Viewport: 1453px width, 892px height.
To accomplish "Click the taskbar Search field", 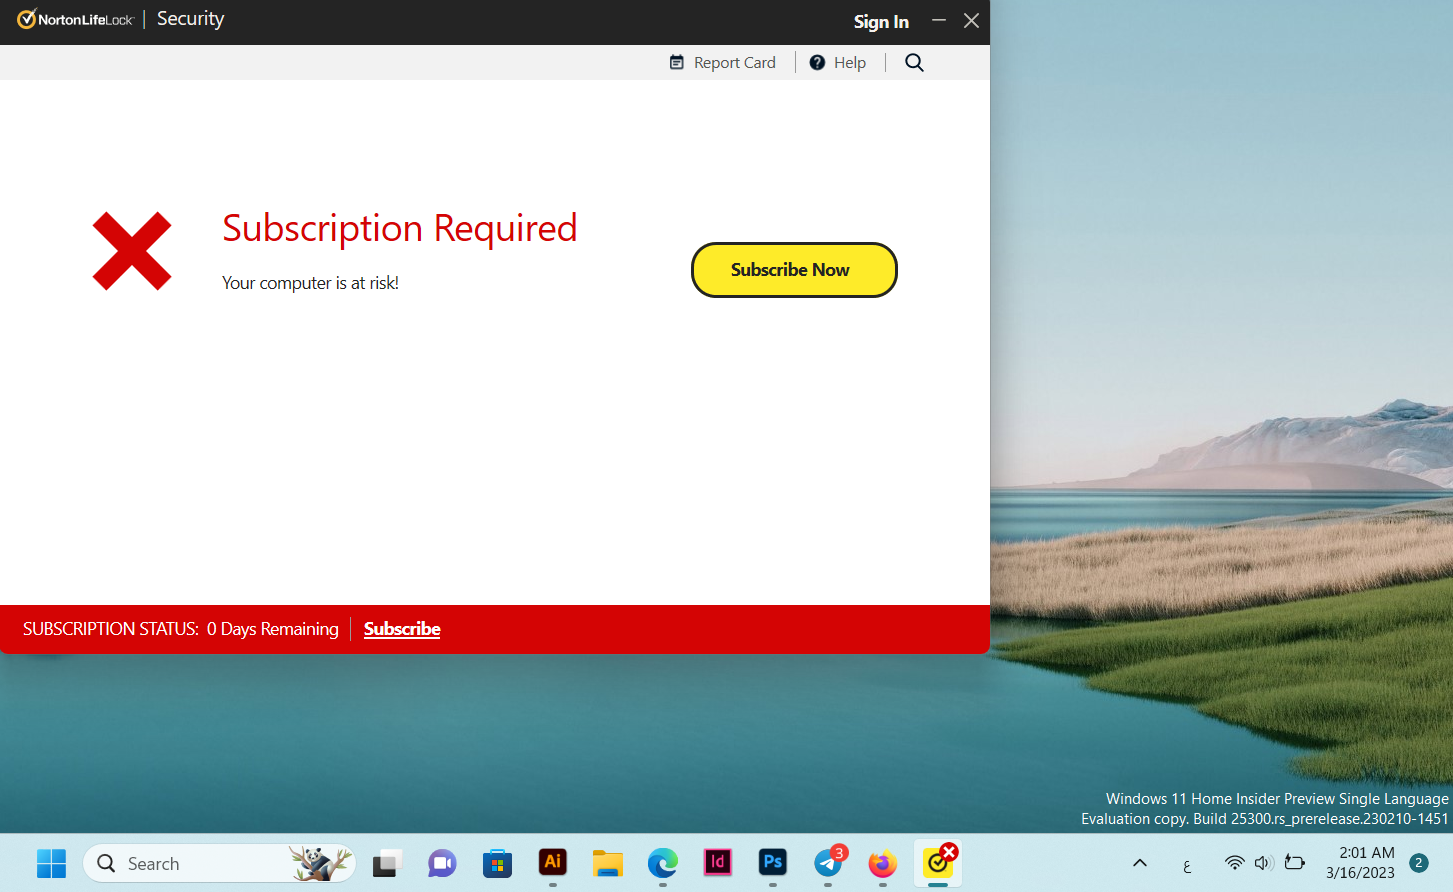I will (x=219, y=863).
